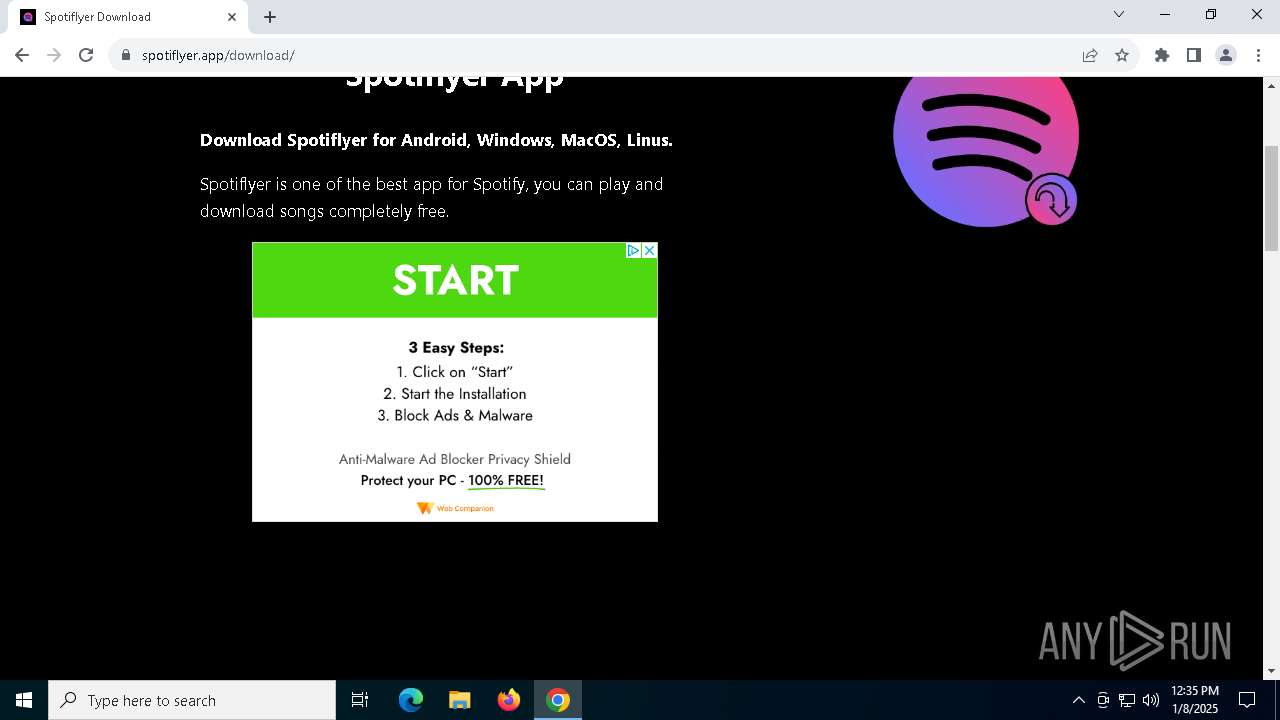Close the Spotiflyer Download tab
Screen dimensions: 1280x720
(x=232, y=17)
